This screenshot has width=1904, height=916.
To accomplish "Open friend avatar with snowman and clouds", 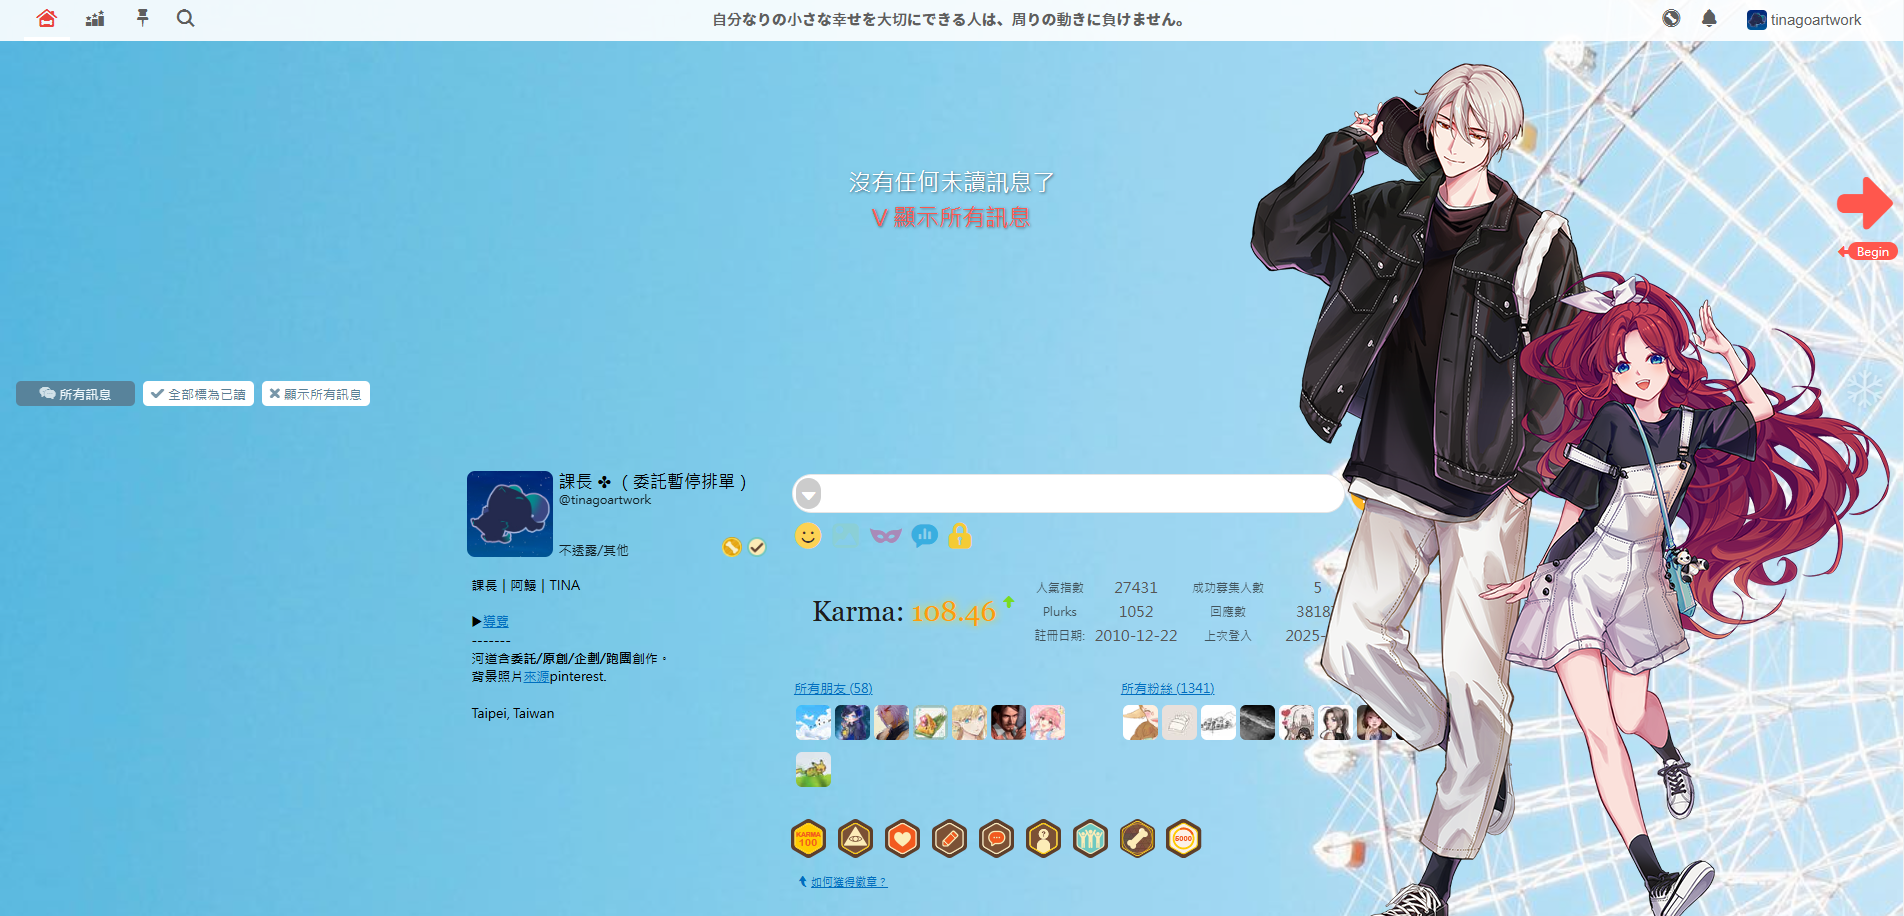I will (813, 722).
